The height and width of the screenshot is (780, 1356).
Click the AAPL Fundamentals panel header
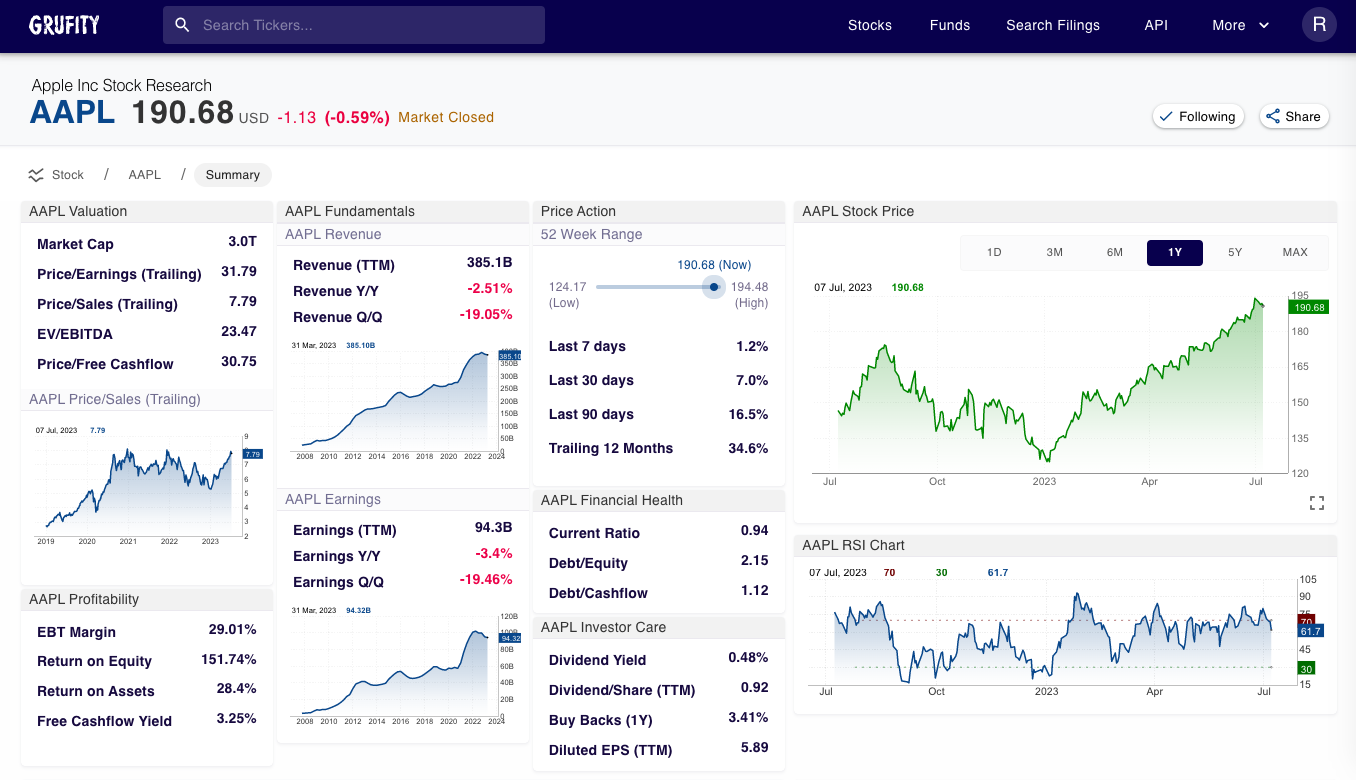coord(402,211)
